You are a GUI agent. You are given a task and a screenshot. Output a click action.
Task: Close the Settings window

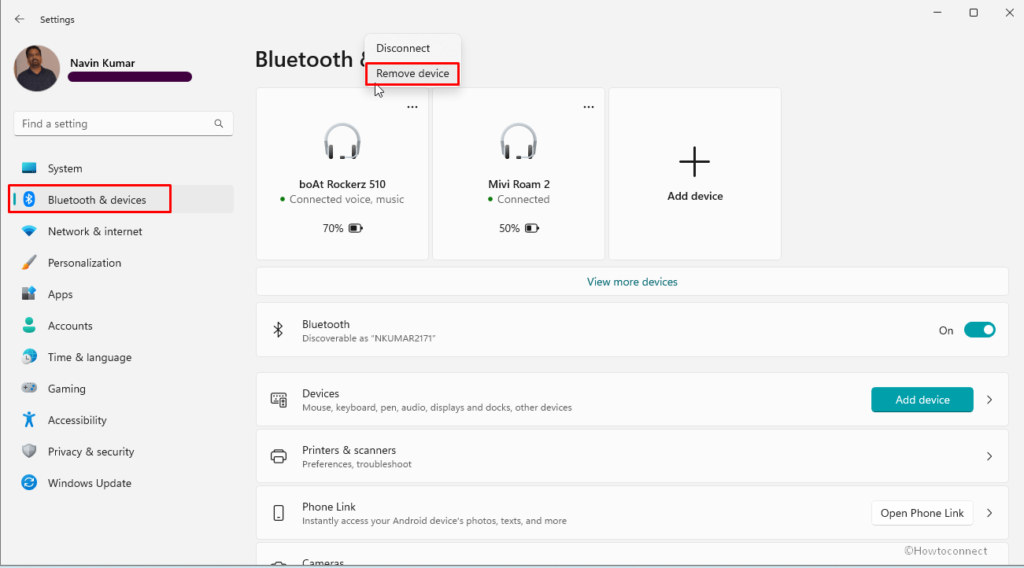(x=1009, y=12)
